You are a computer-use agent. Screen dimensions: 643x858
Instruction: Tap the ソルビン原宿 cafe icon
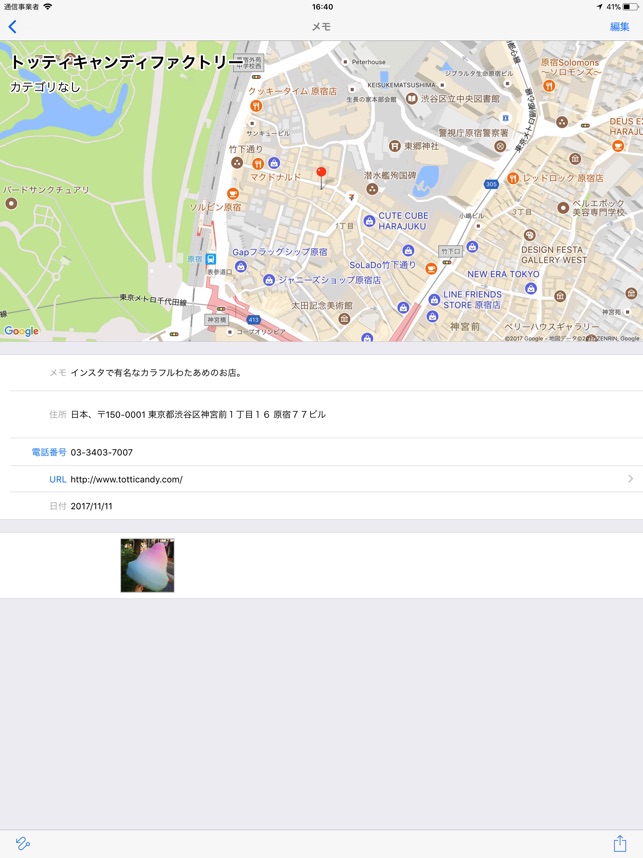click(x=233, y=194)
